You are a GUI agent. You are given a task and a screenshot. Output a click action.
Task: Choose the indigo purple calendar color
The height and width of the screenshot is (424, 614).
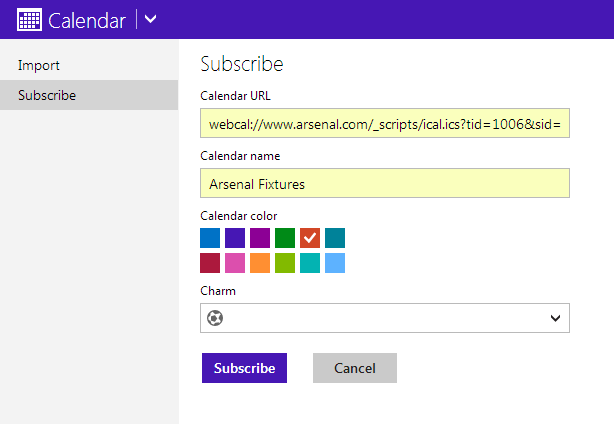pyautogui.click(x=235, y=238)
